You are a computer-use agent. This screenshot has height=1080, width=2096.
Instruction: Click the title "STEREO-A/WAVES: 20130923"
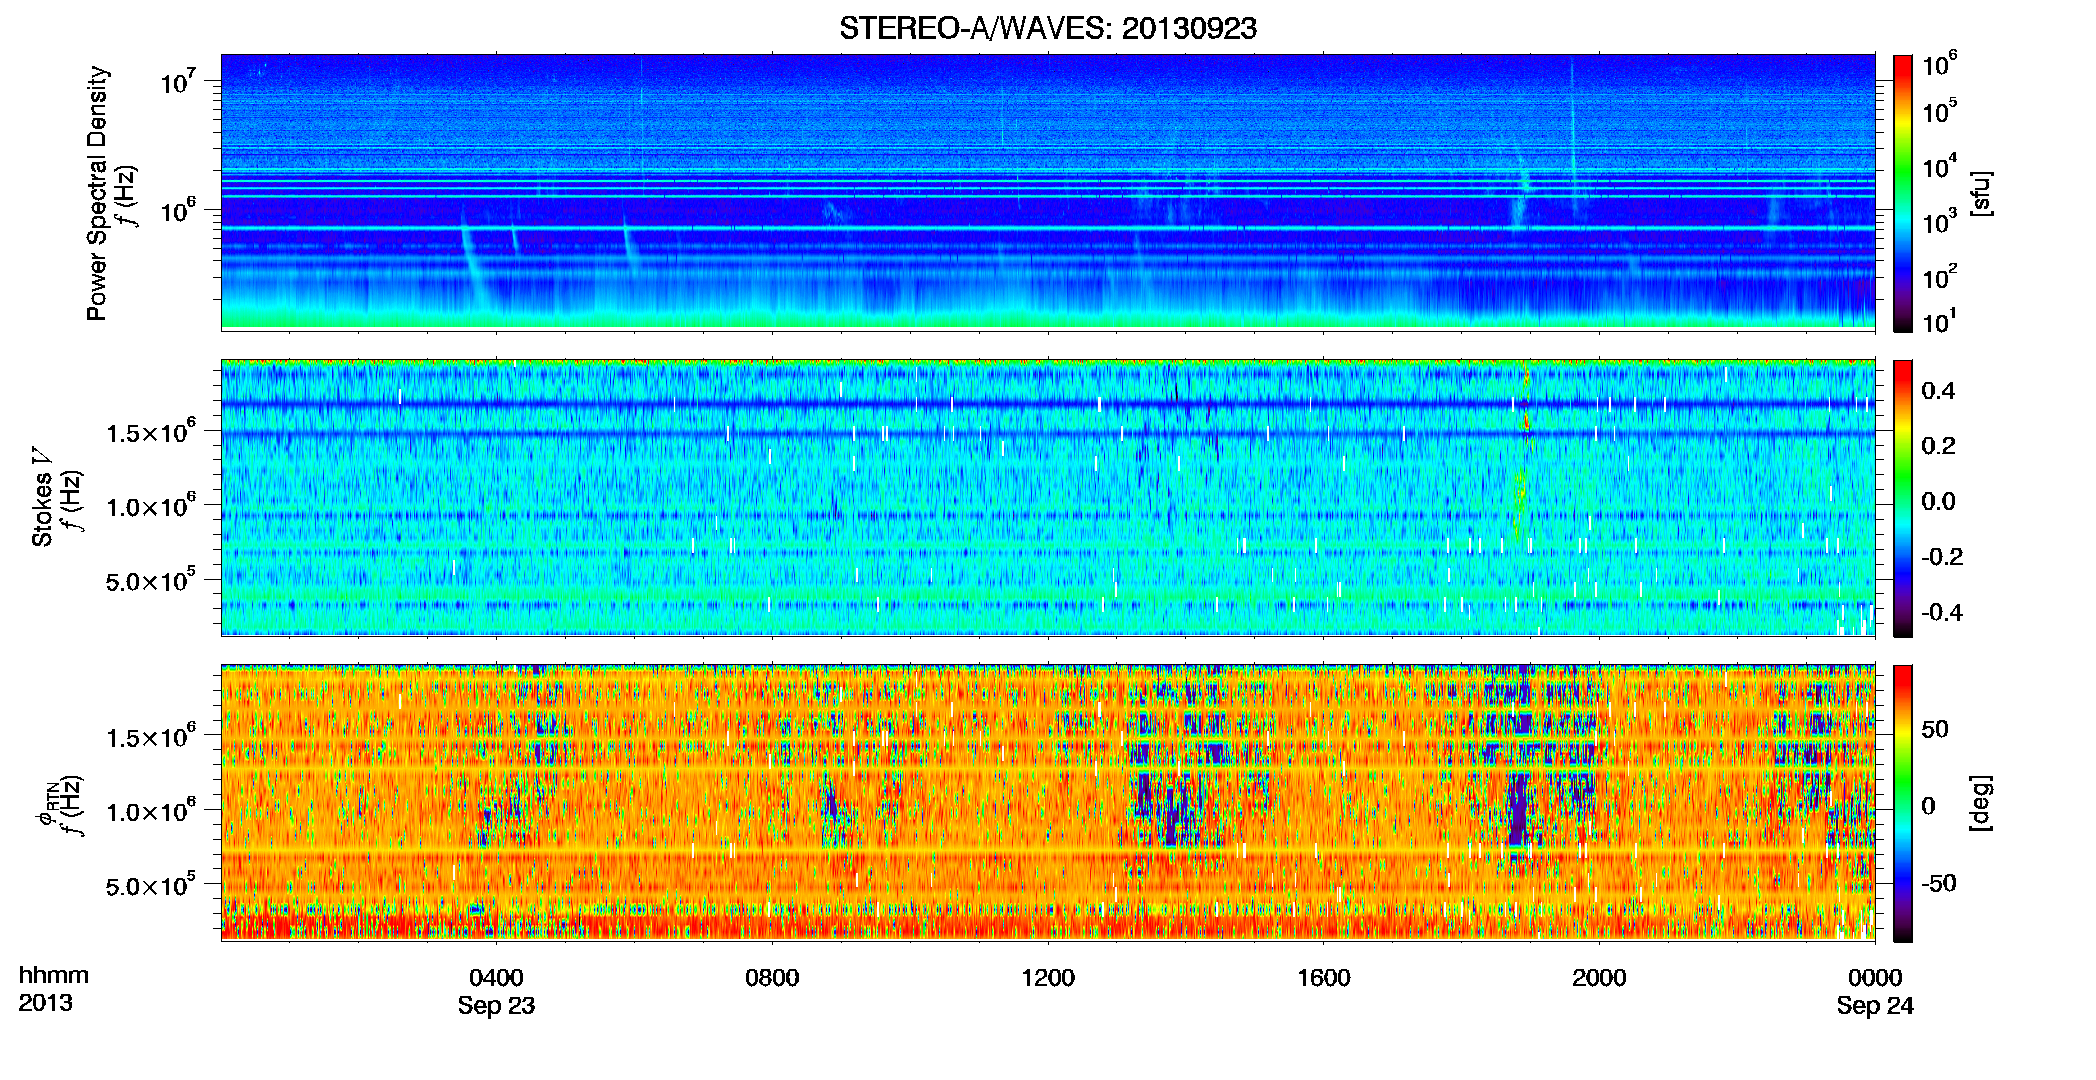(x=1048, y=28)
